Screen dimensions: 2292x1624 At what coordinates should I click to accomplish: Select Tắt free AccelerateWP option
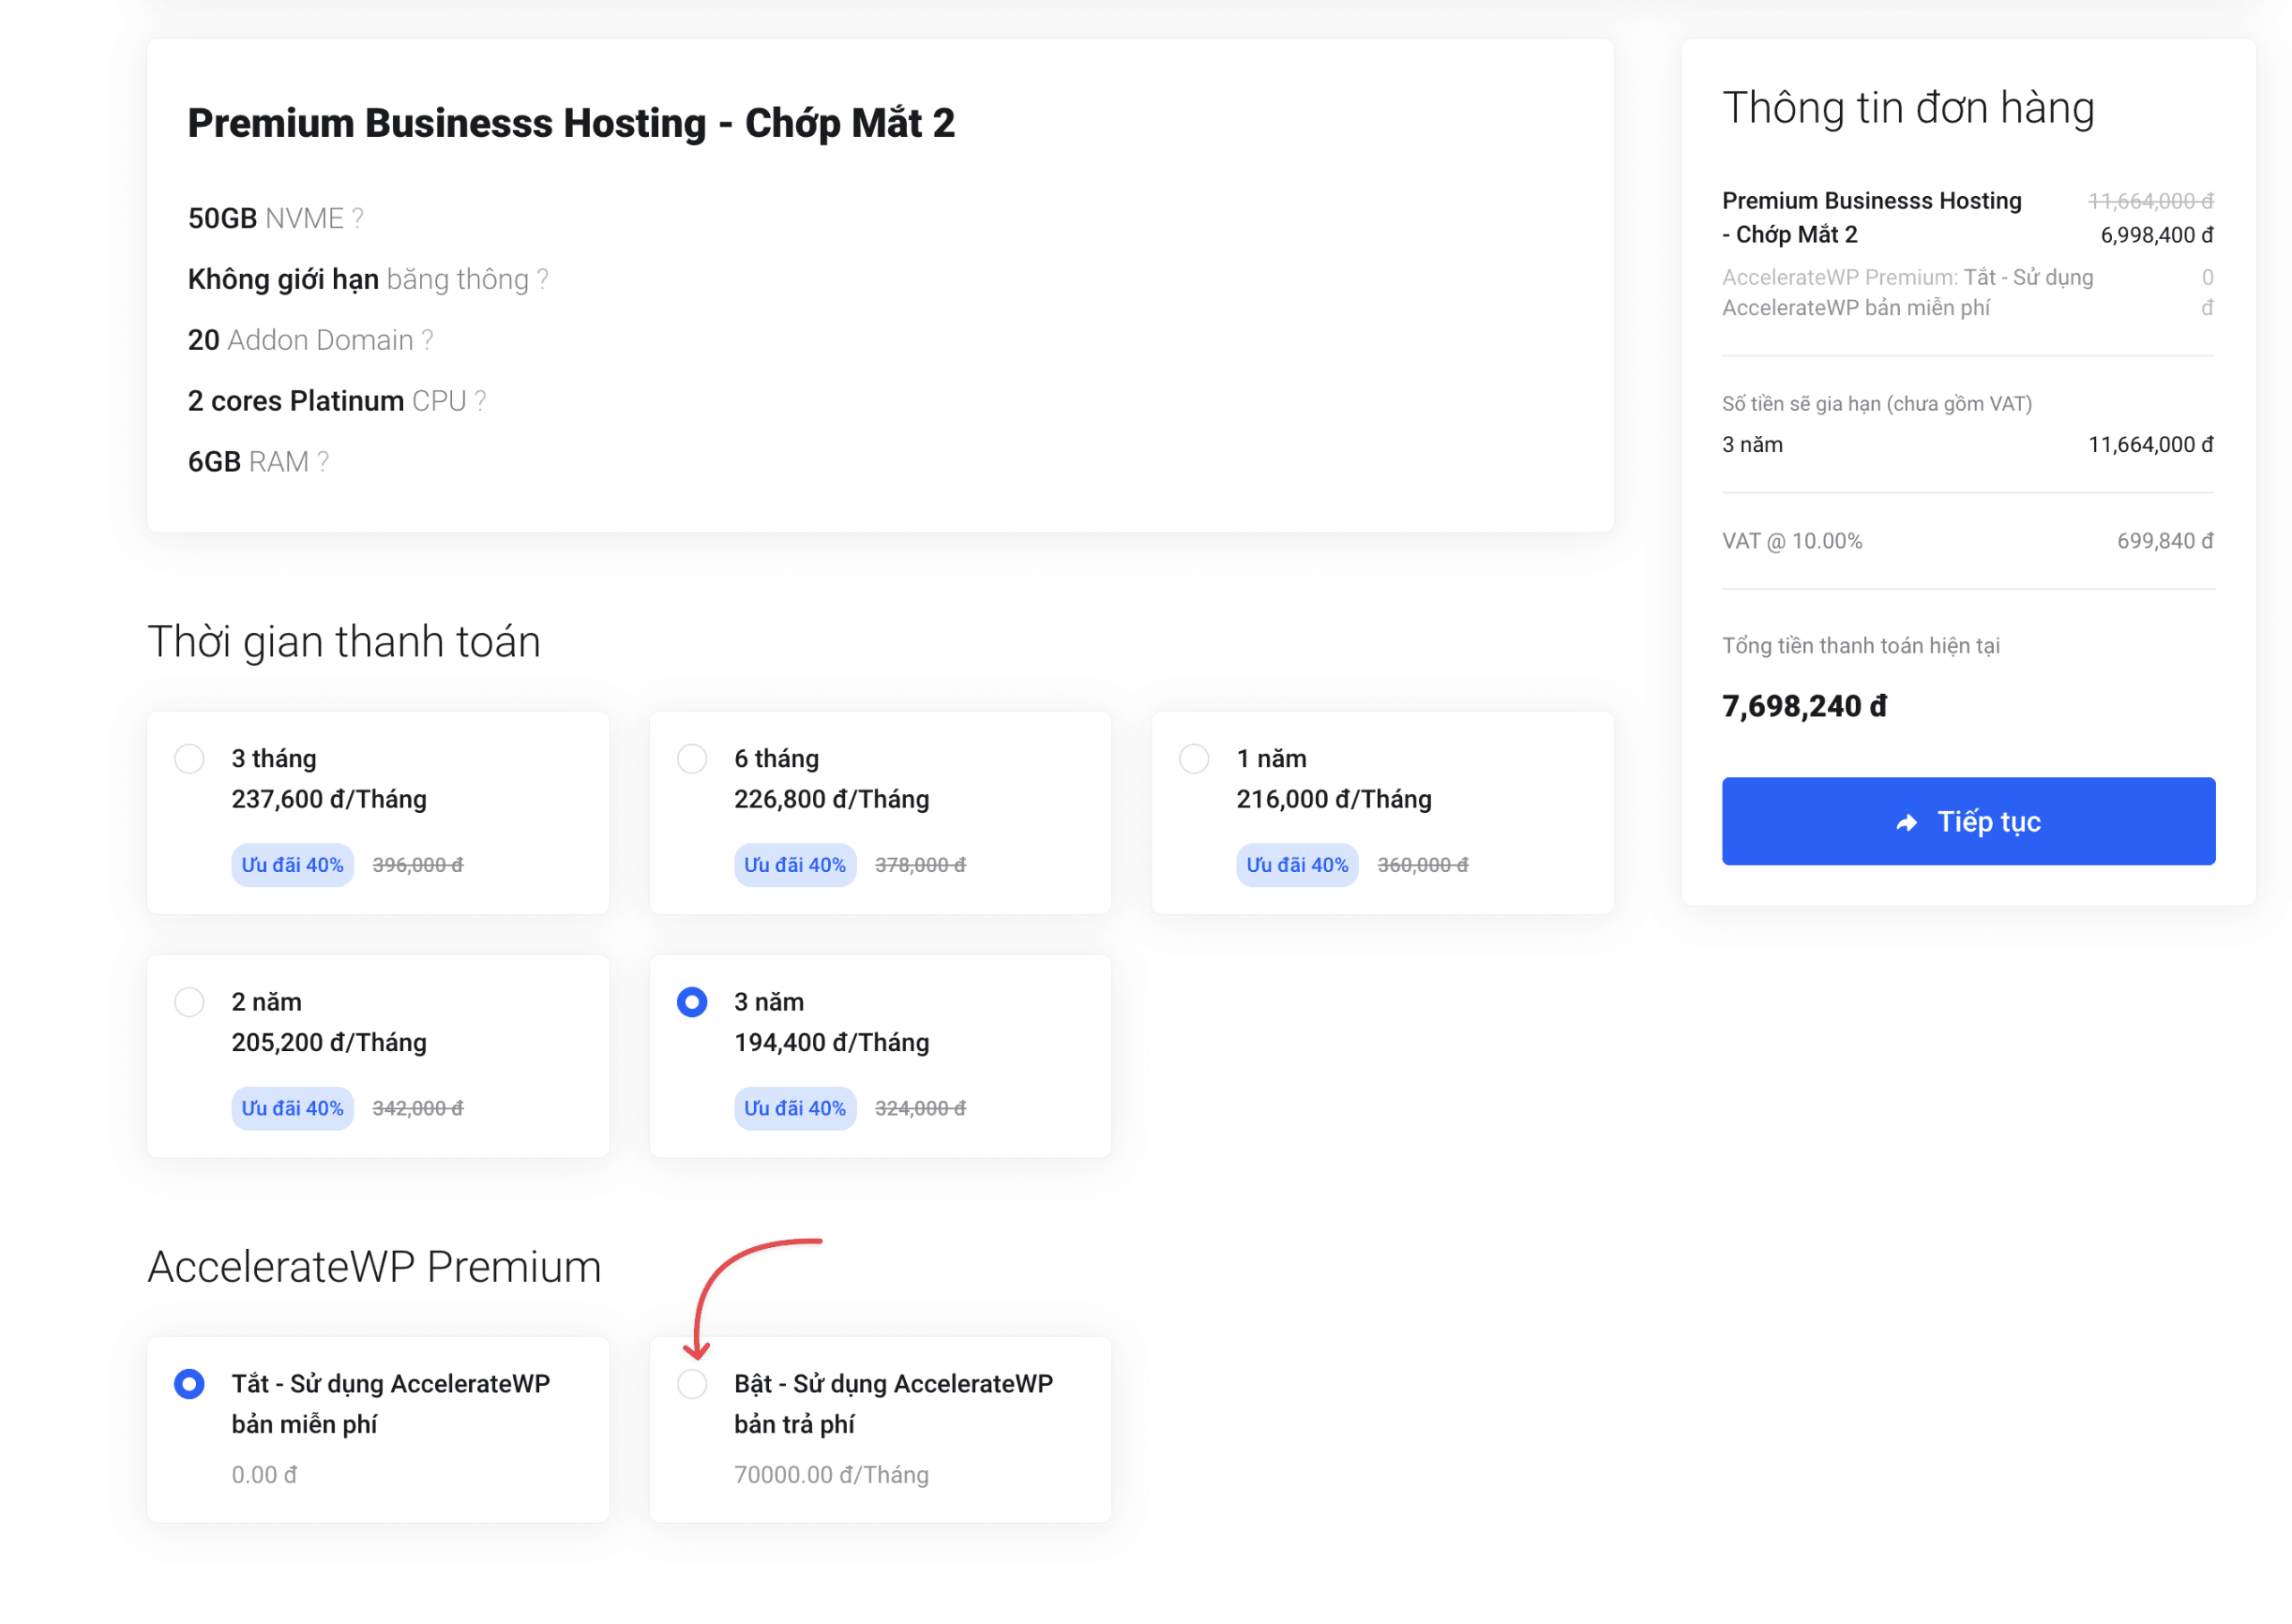[x=189, y=1383]
